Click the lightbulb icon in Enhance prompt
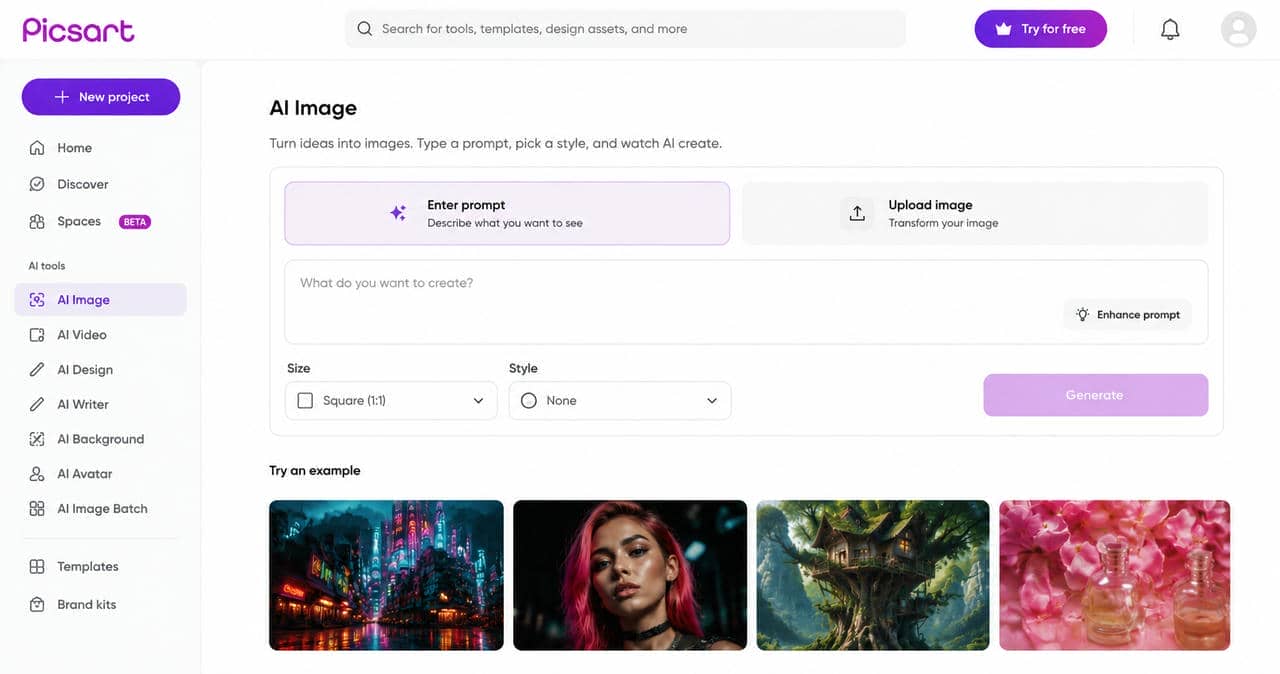This screenshot has width=1280, height=674. click(x=1082, y=314)
